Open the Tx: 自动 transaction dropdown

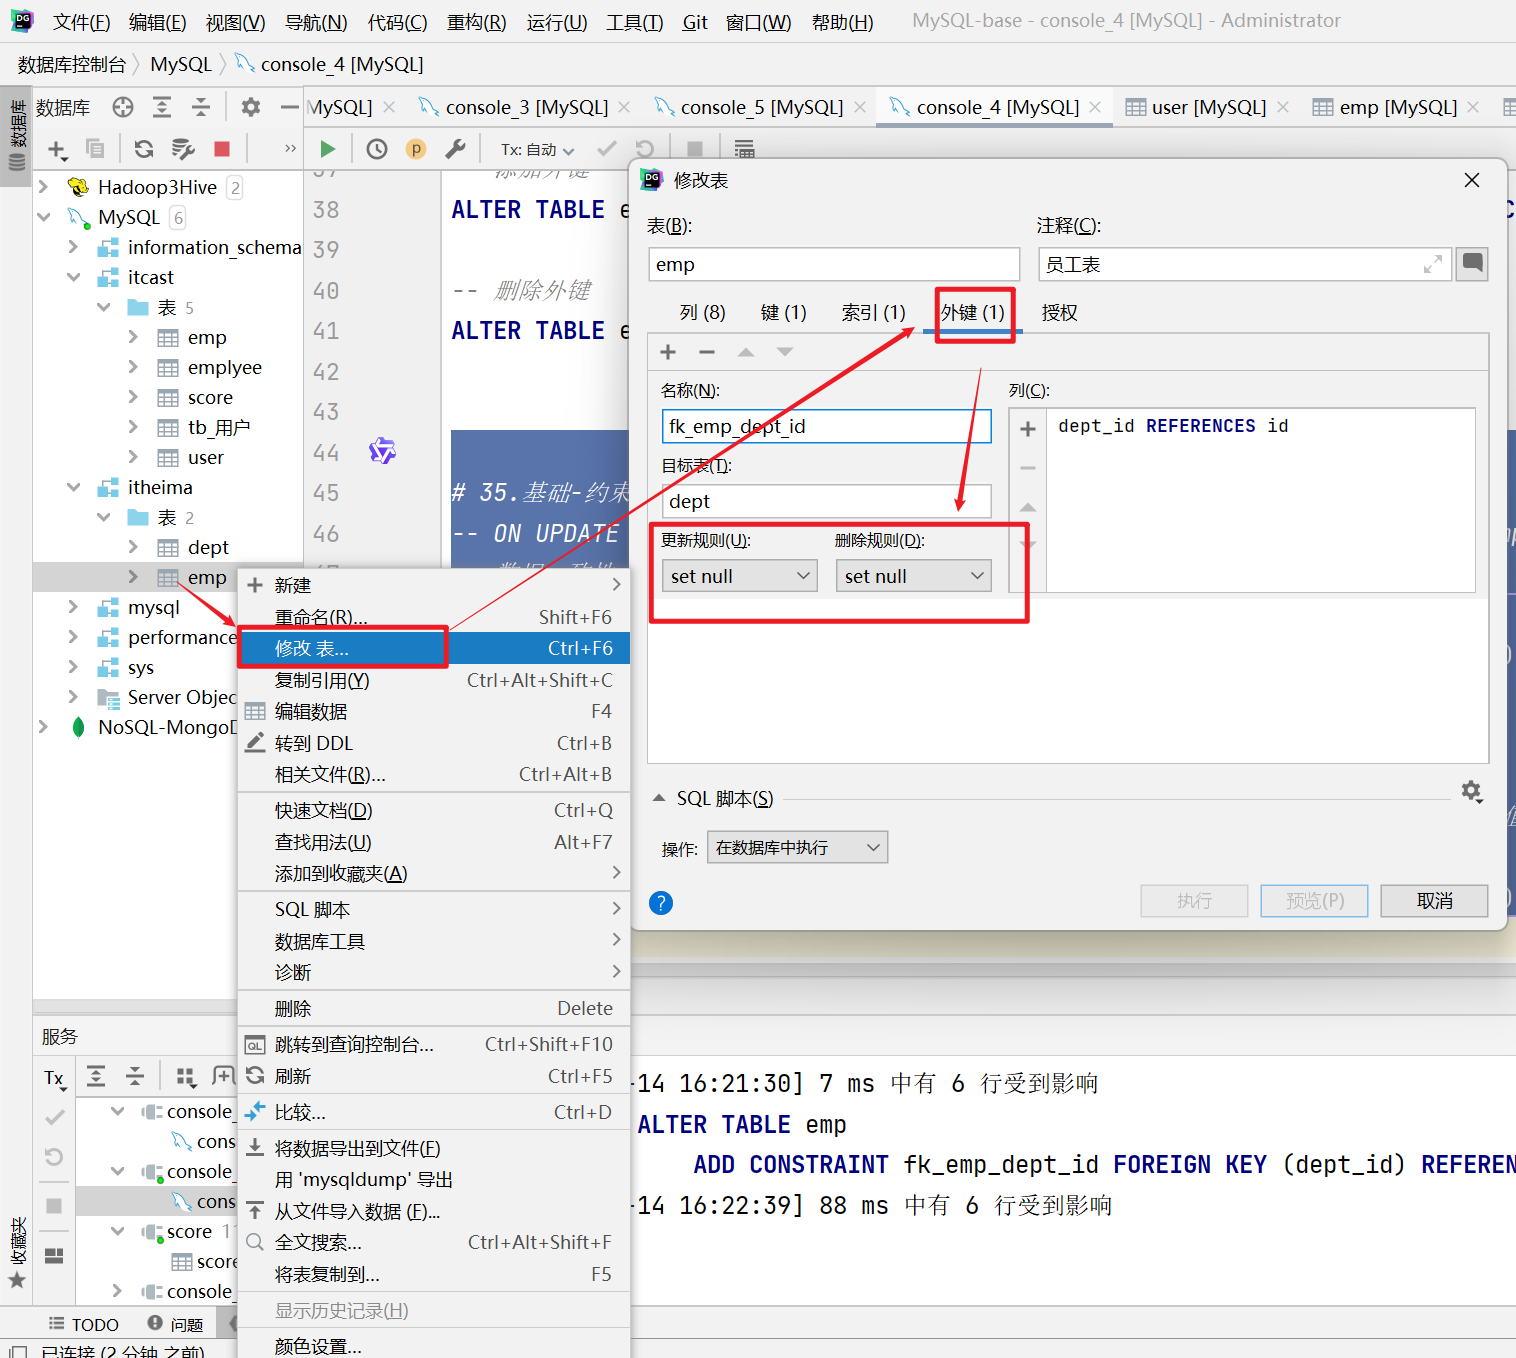[538, 149]
